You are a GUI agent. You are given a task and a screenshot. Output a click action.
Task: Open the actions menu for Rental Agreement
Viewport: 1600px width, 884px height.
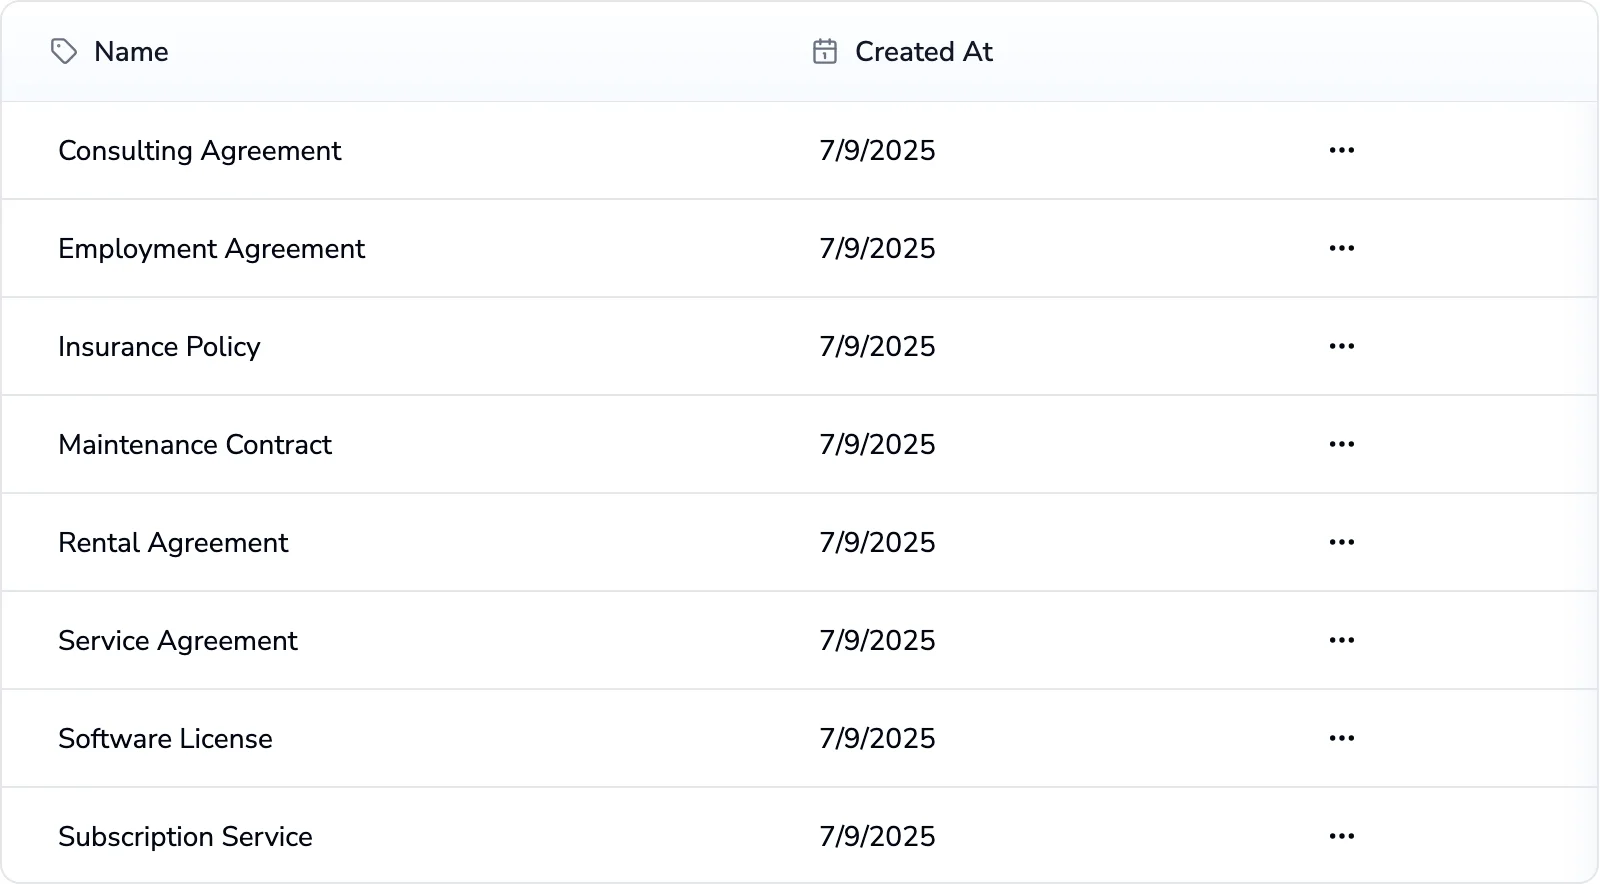1341,542
